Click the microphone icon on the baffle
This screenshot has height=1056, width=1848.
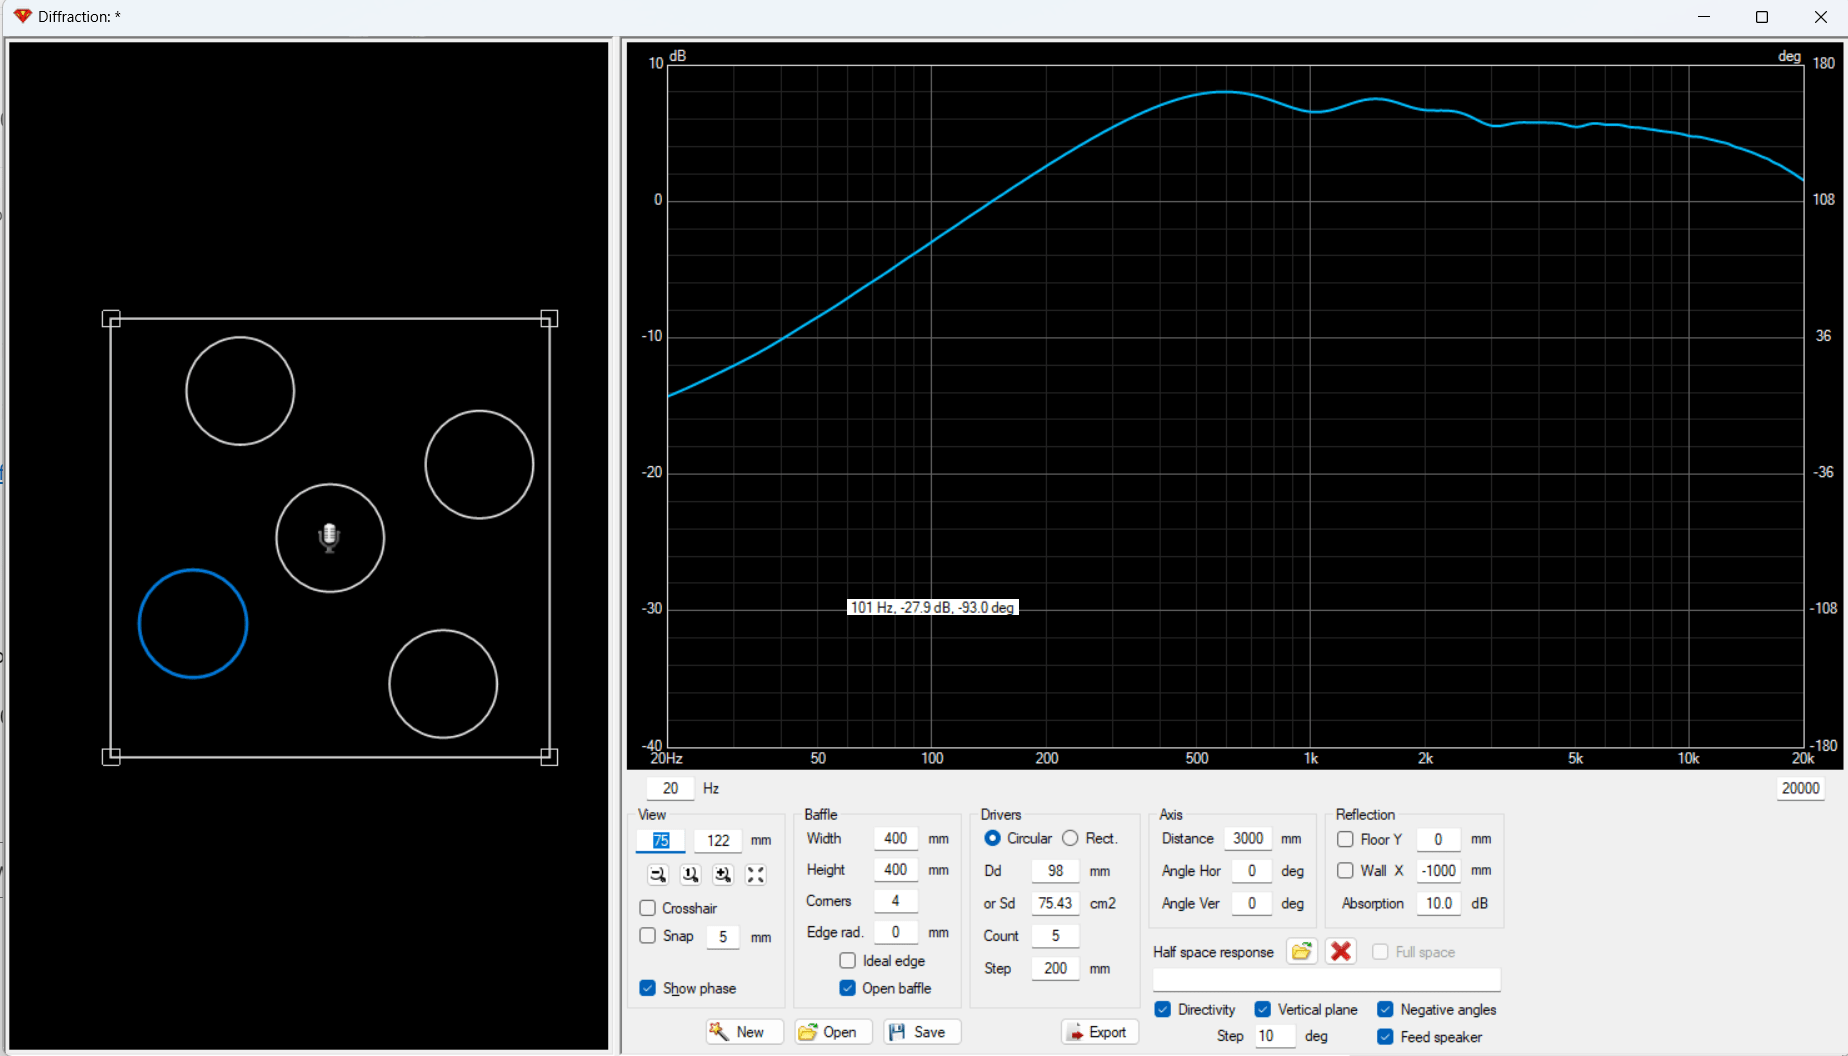tap(329, 538)
